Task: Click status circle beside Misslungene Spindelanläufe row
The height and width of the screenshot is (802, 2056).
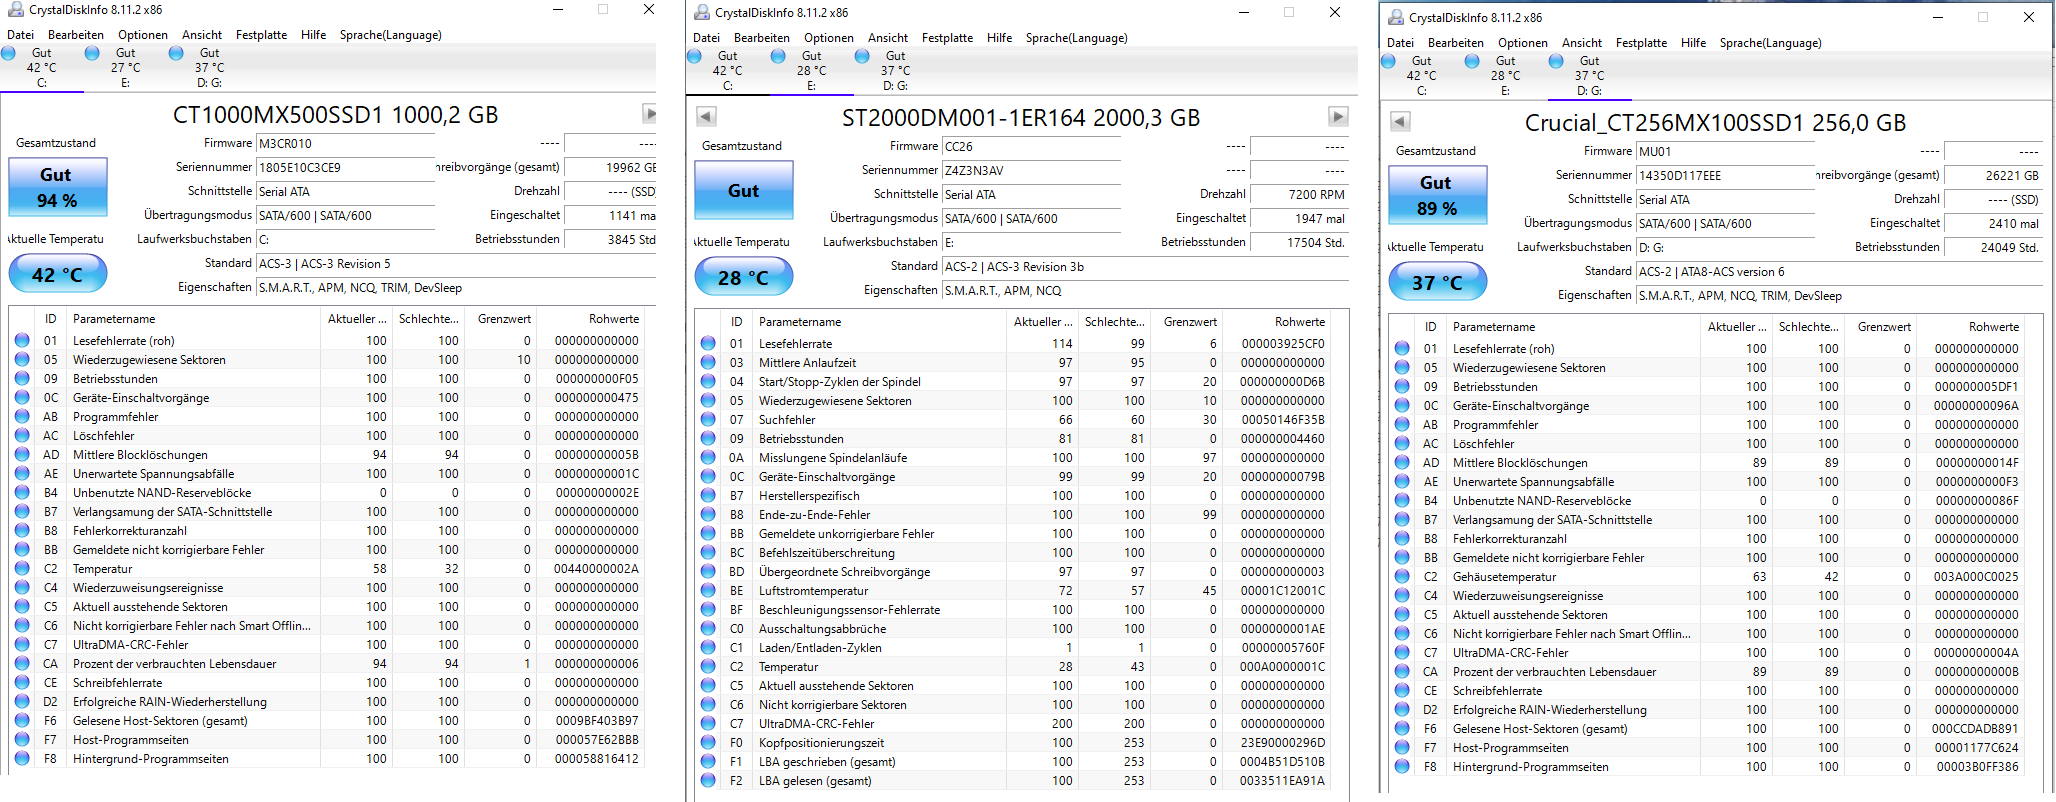Action: click(x=708, y=457)
